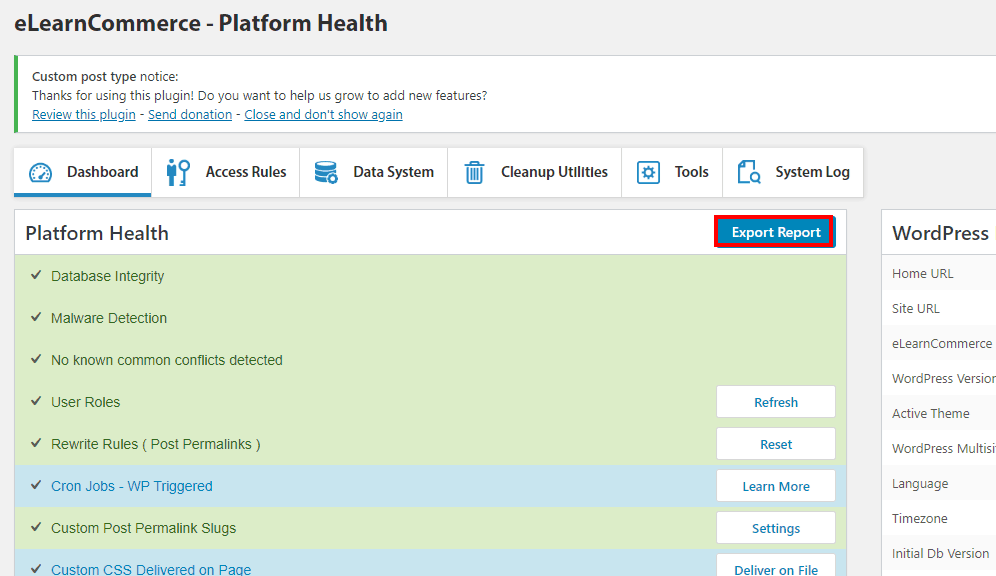Click the Tools gear icon
Image resolution: width=996 pixels, height=576 pixels.
[649, 173]
